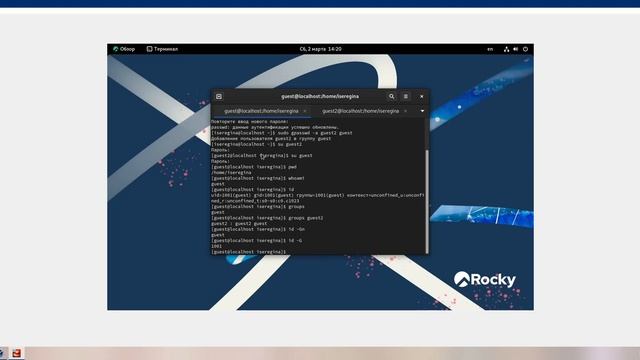640x360 pixels.
Task: Expand the terminal tab list dropdown arrow
Action: pyautogui.click(x=422, y=111)
